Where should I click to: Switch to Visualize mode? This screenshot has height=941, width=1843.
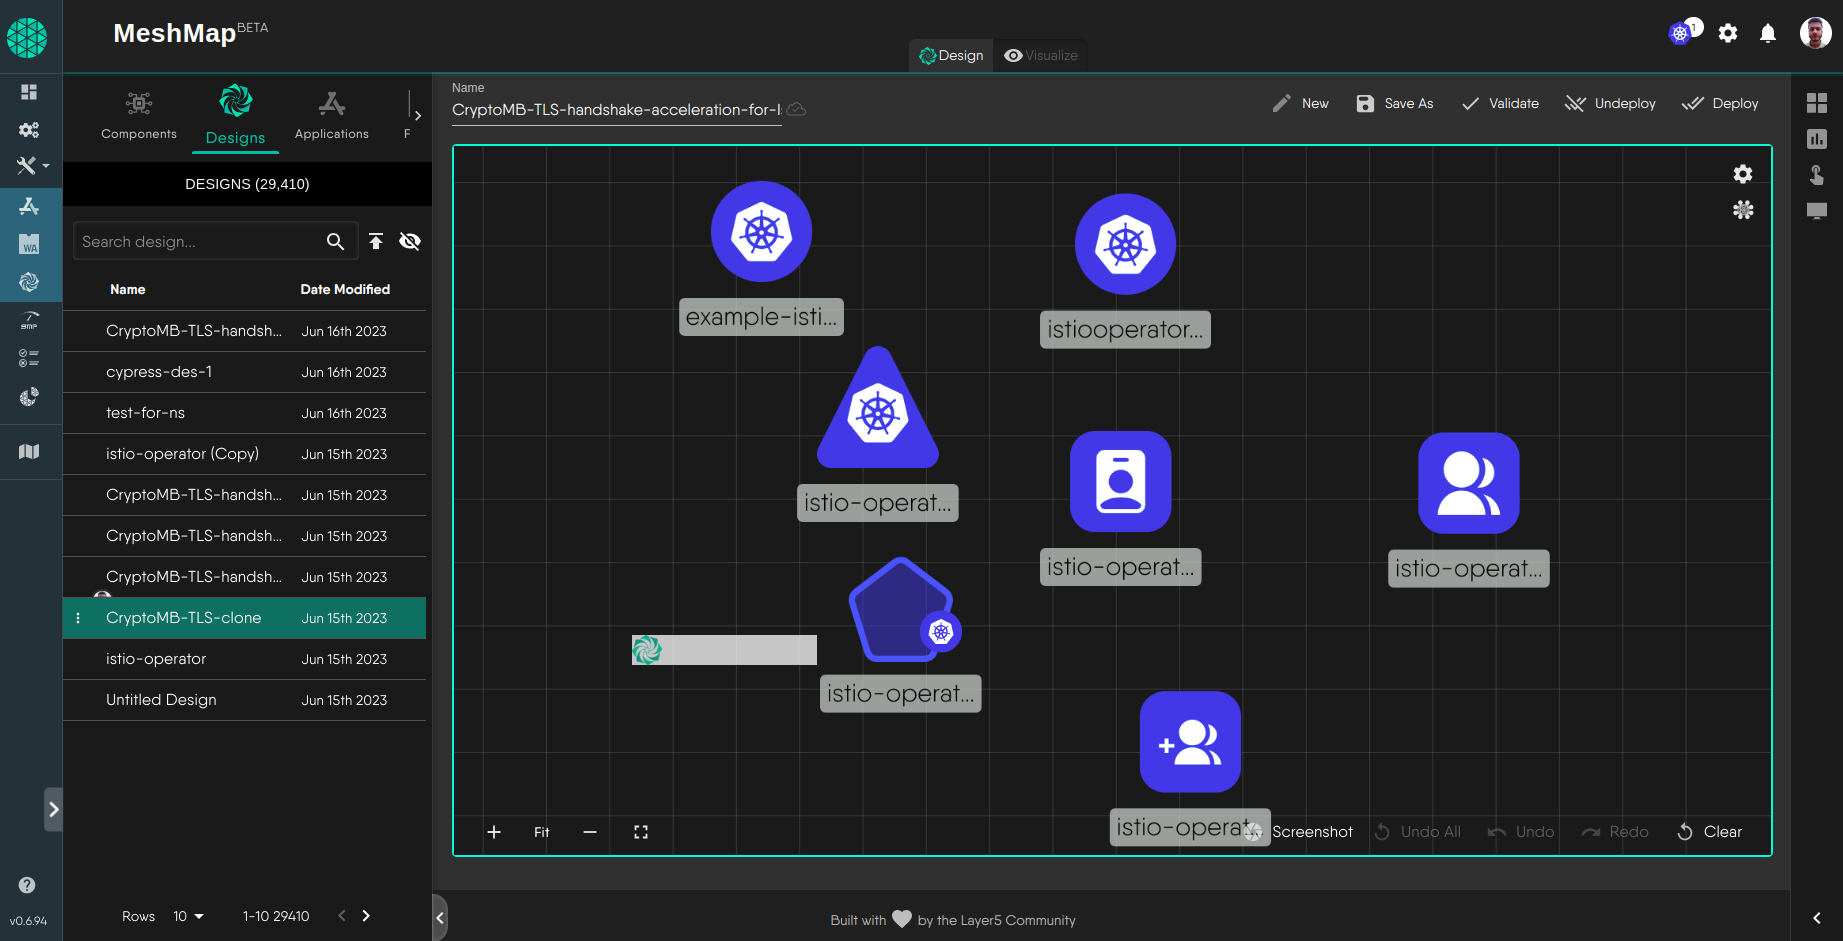point(1041,56)
